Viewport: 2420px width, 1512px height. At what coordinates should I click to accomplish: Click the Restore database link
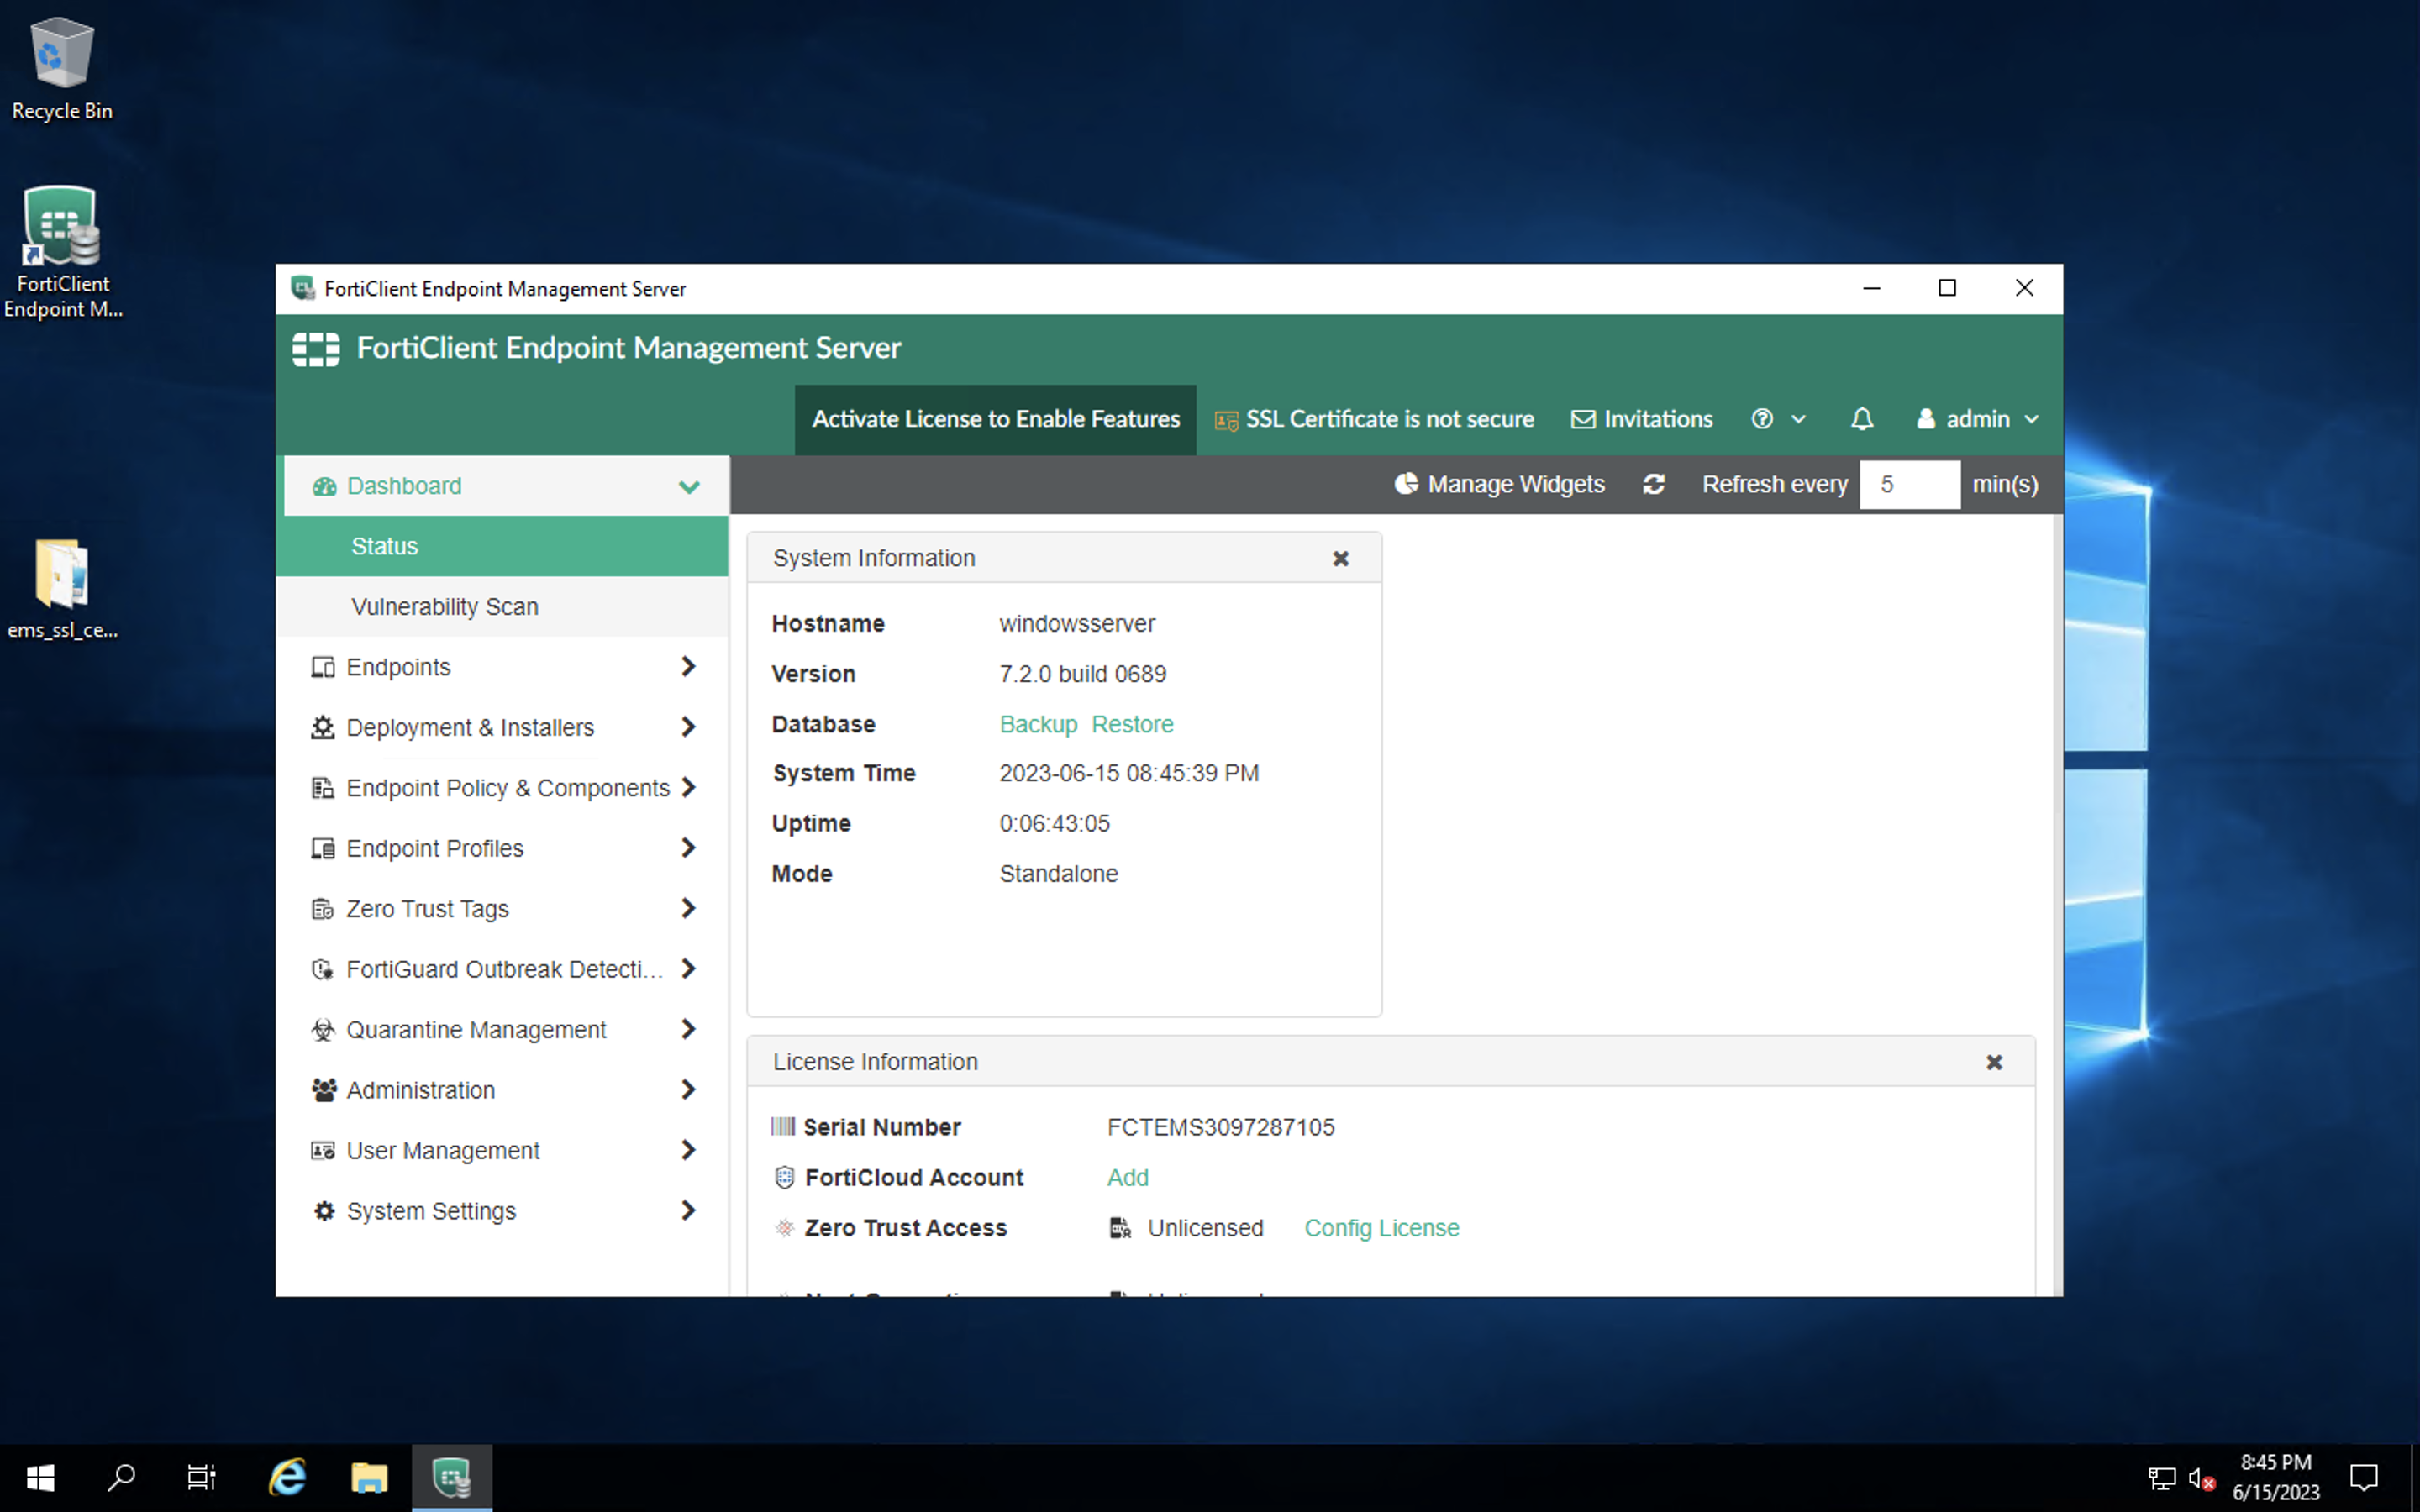click(1132, 724)
